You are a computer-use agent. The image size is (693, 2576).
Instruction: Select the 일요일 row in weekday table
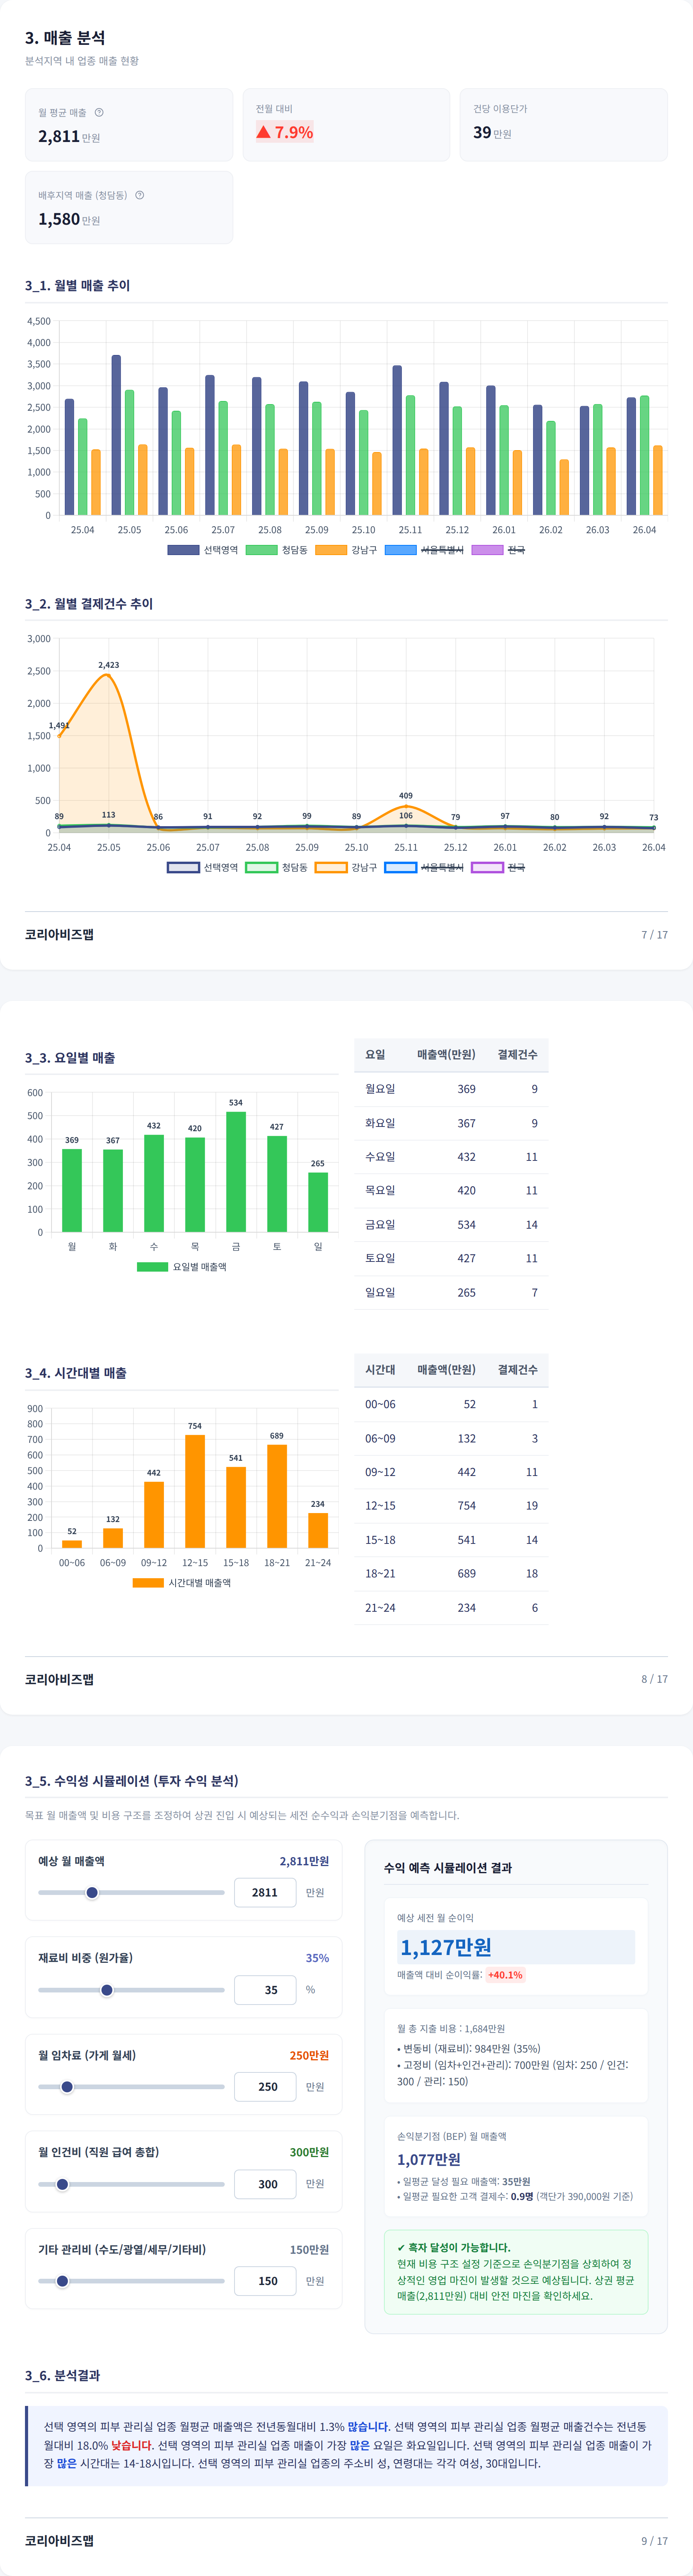point(451,1293)
